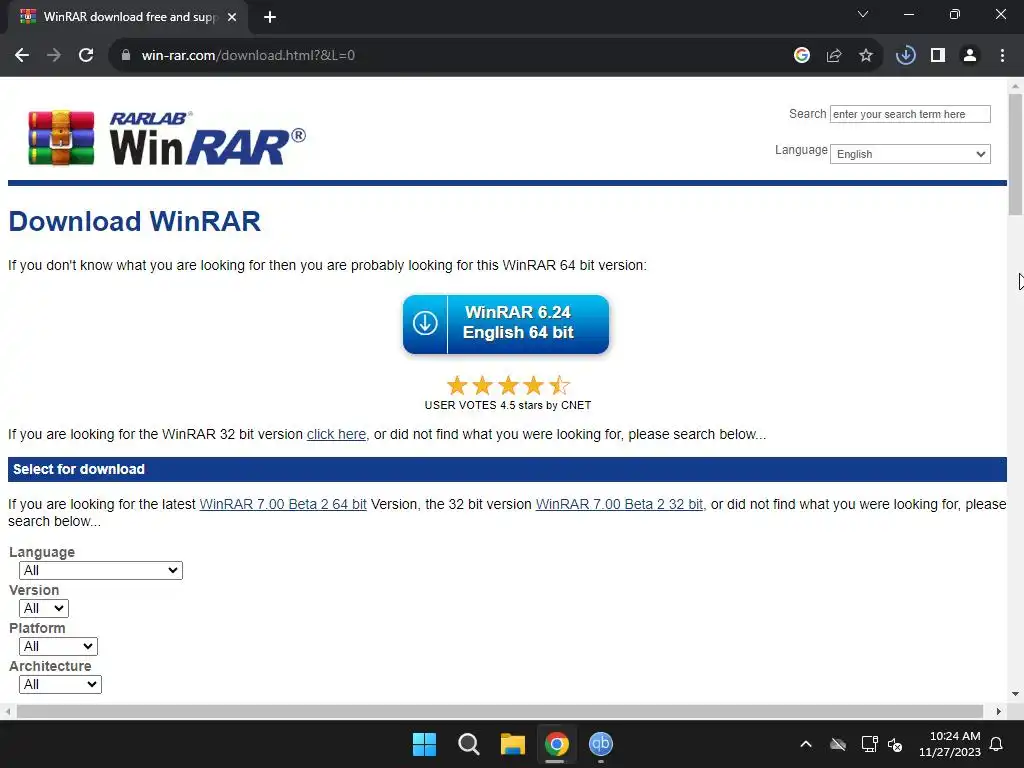Open taskbar Search icon
The width and height of the screenshot is (1024, 768).
pos(469,744)
